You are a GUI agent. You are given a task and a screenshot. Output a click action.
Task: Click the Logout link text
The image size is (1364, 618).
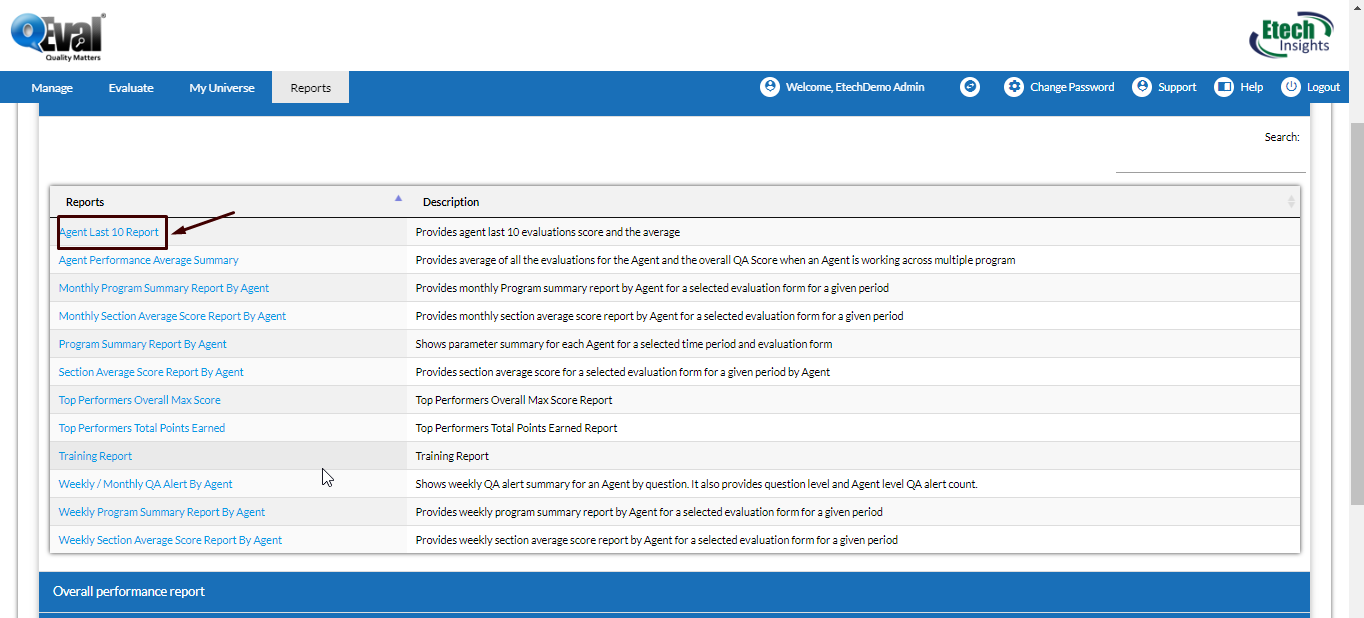1323,87
